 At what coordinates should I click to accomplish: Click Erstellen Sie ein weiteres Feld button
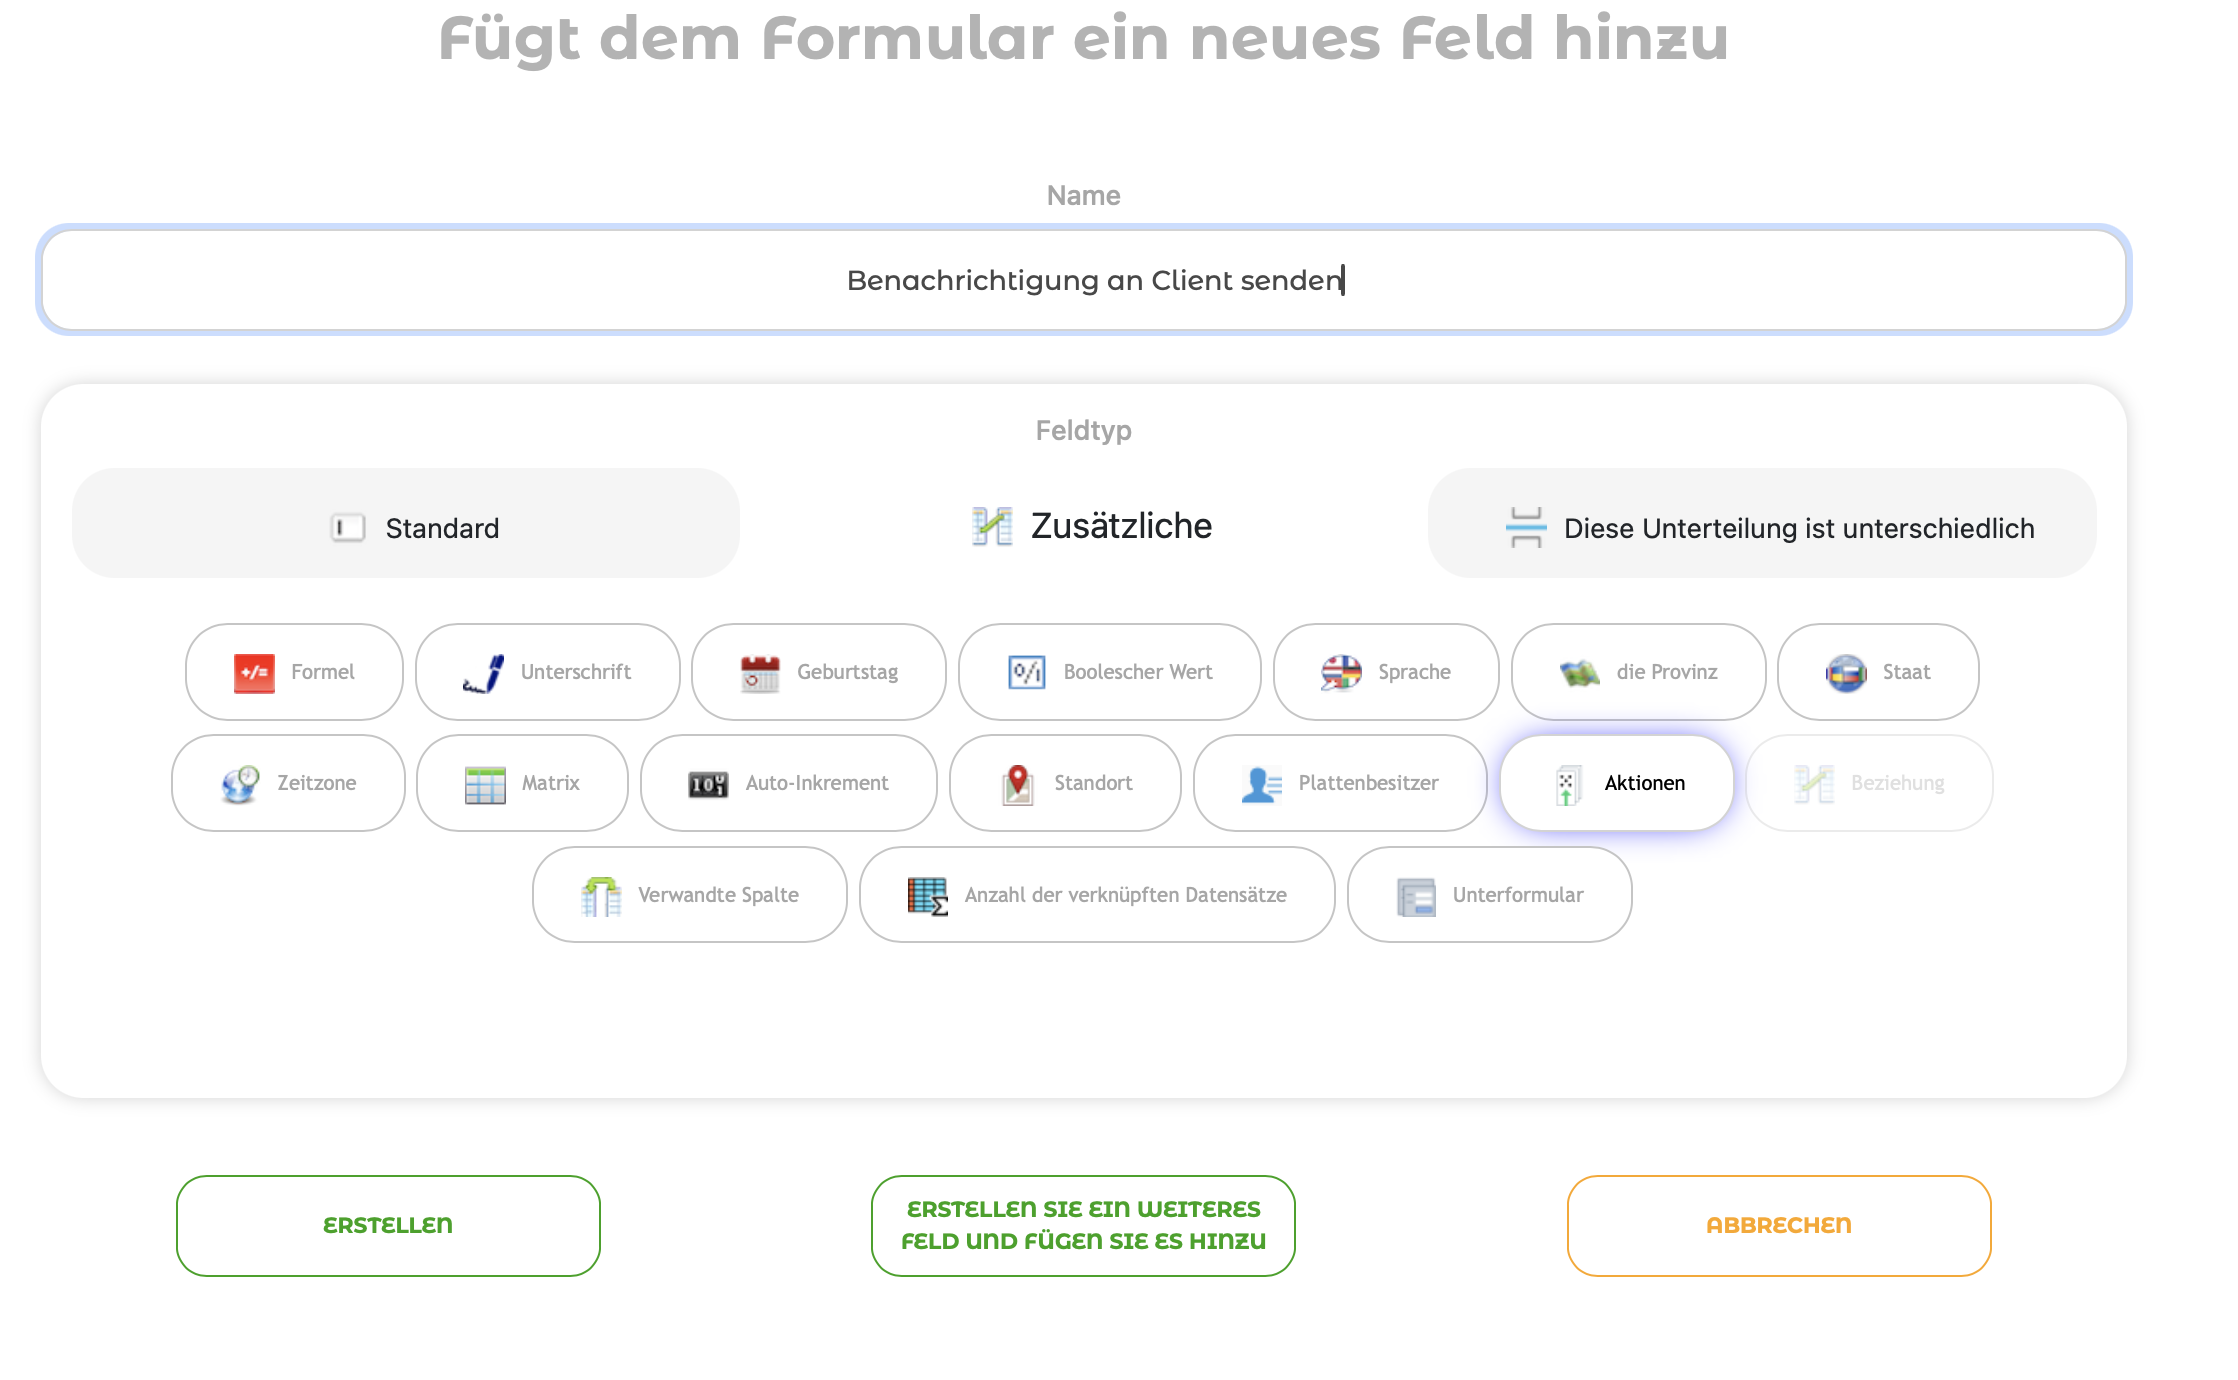click(x=1083, y=1226)
